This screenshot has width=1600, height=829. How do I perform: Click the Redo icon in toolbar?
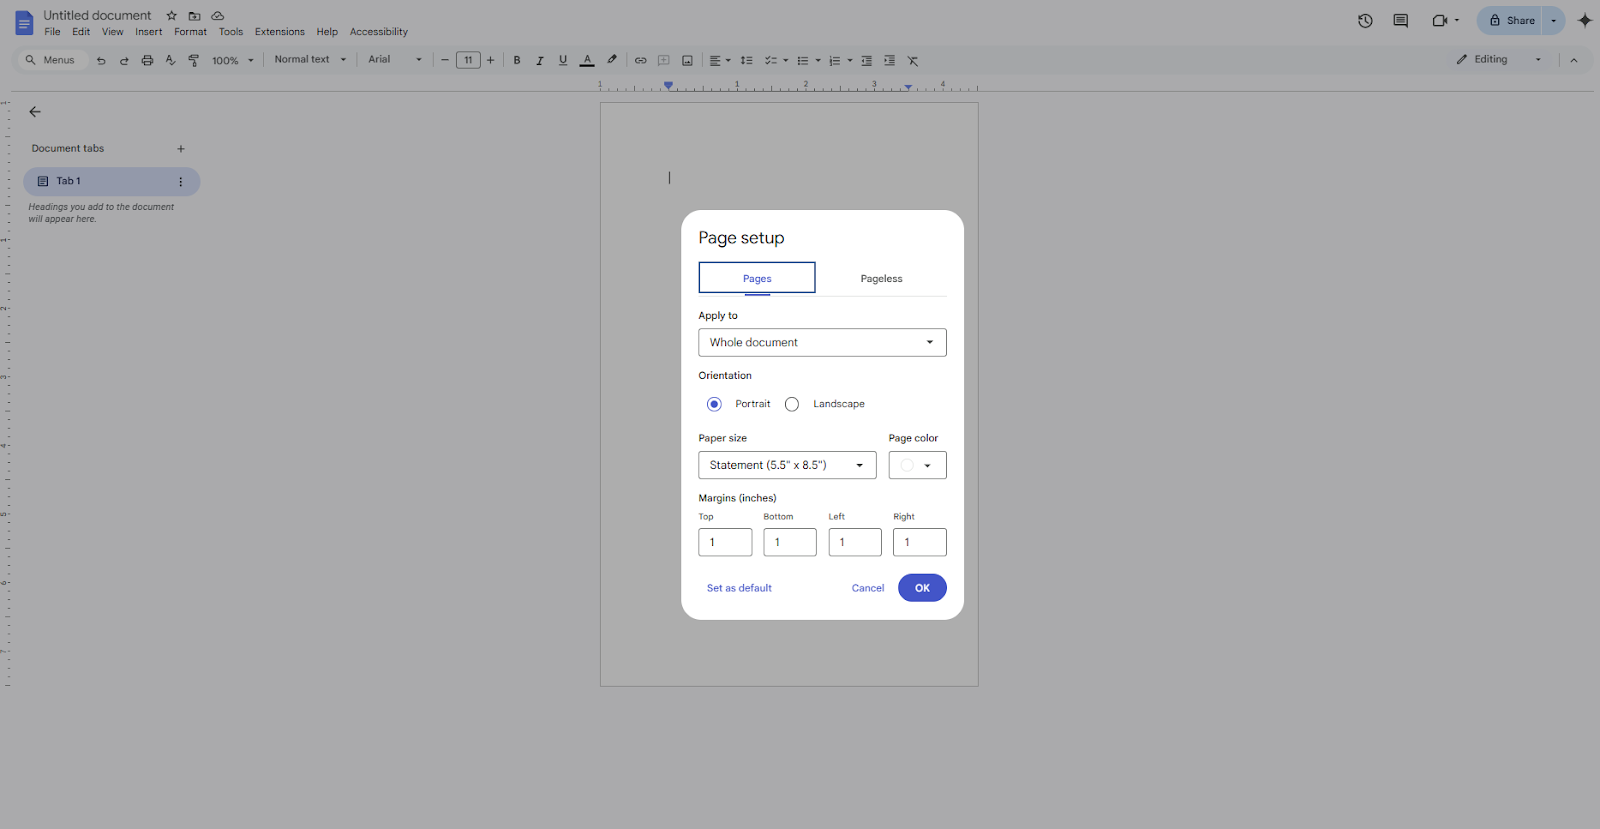tap(124, 60)
